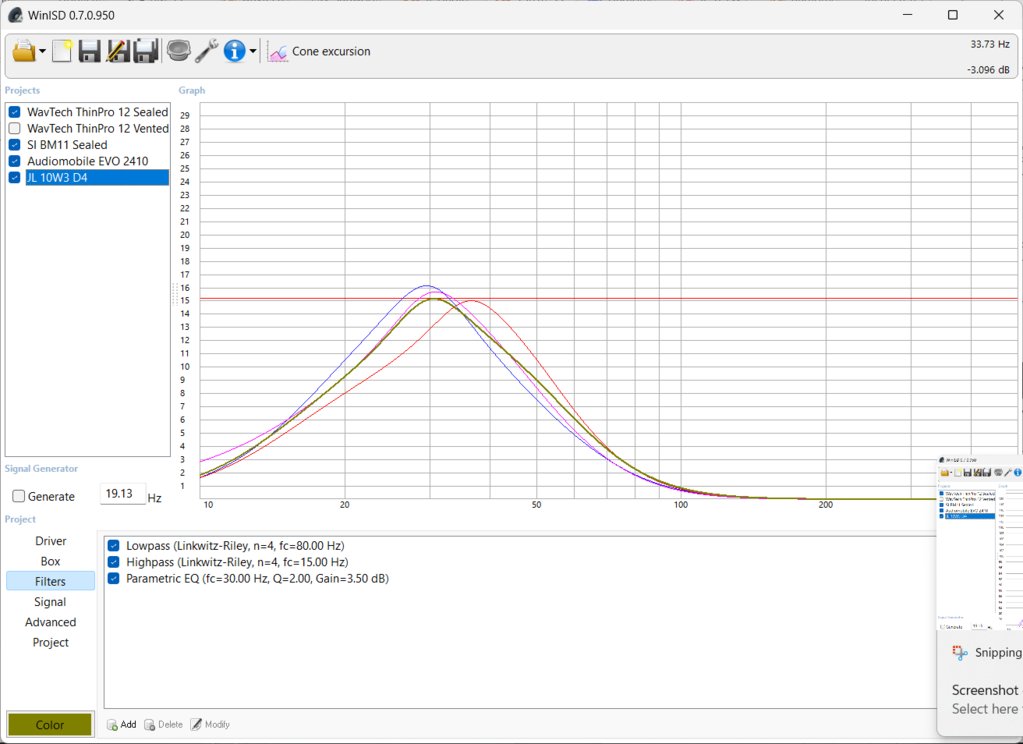Select the Audiomobile EVO 2410 project name
Viewport: 1023px width, 744px height.
tap(87, 161)
